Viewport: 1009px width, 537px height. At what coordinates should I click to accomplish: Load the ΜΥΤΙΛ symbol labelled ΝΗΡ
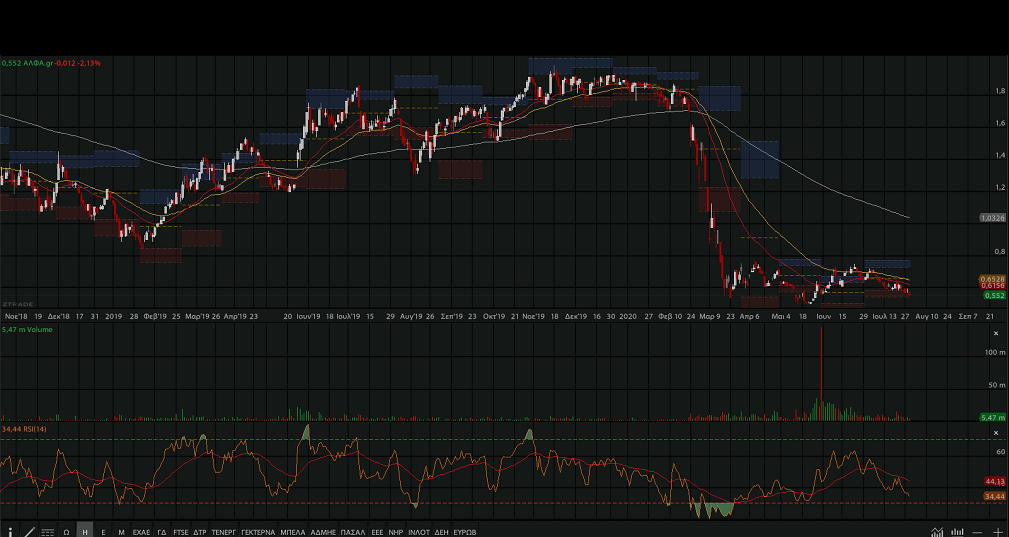click(x=396, y=532)
